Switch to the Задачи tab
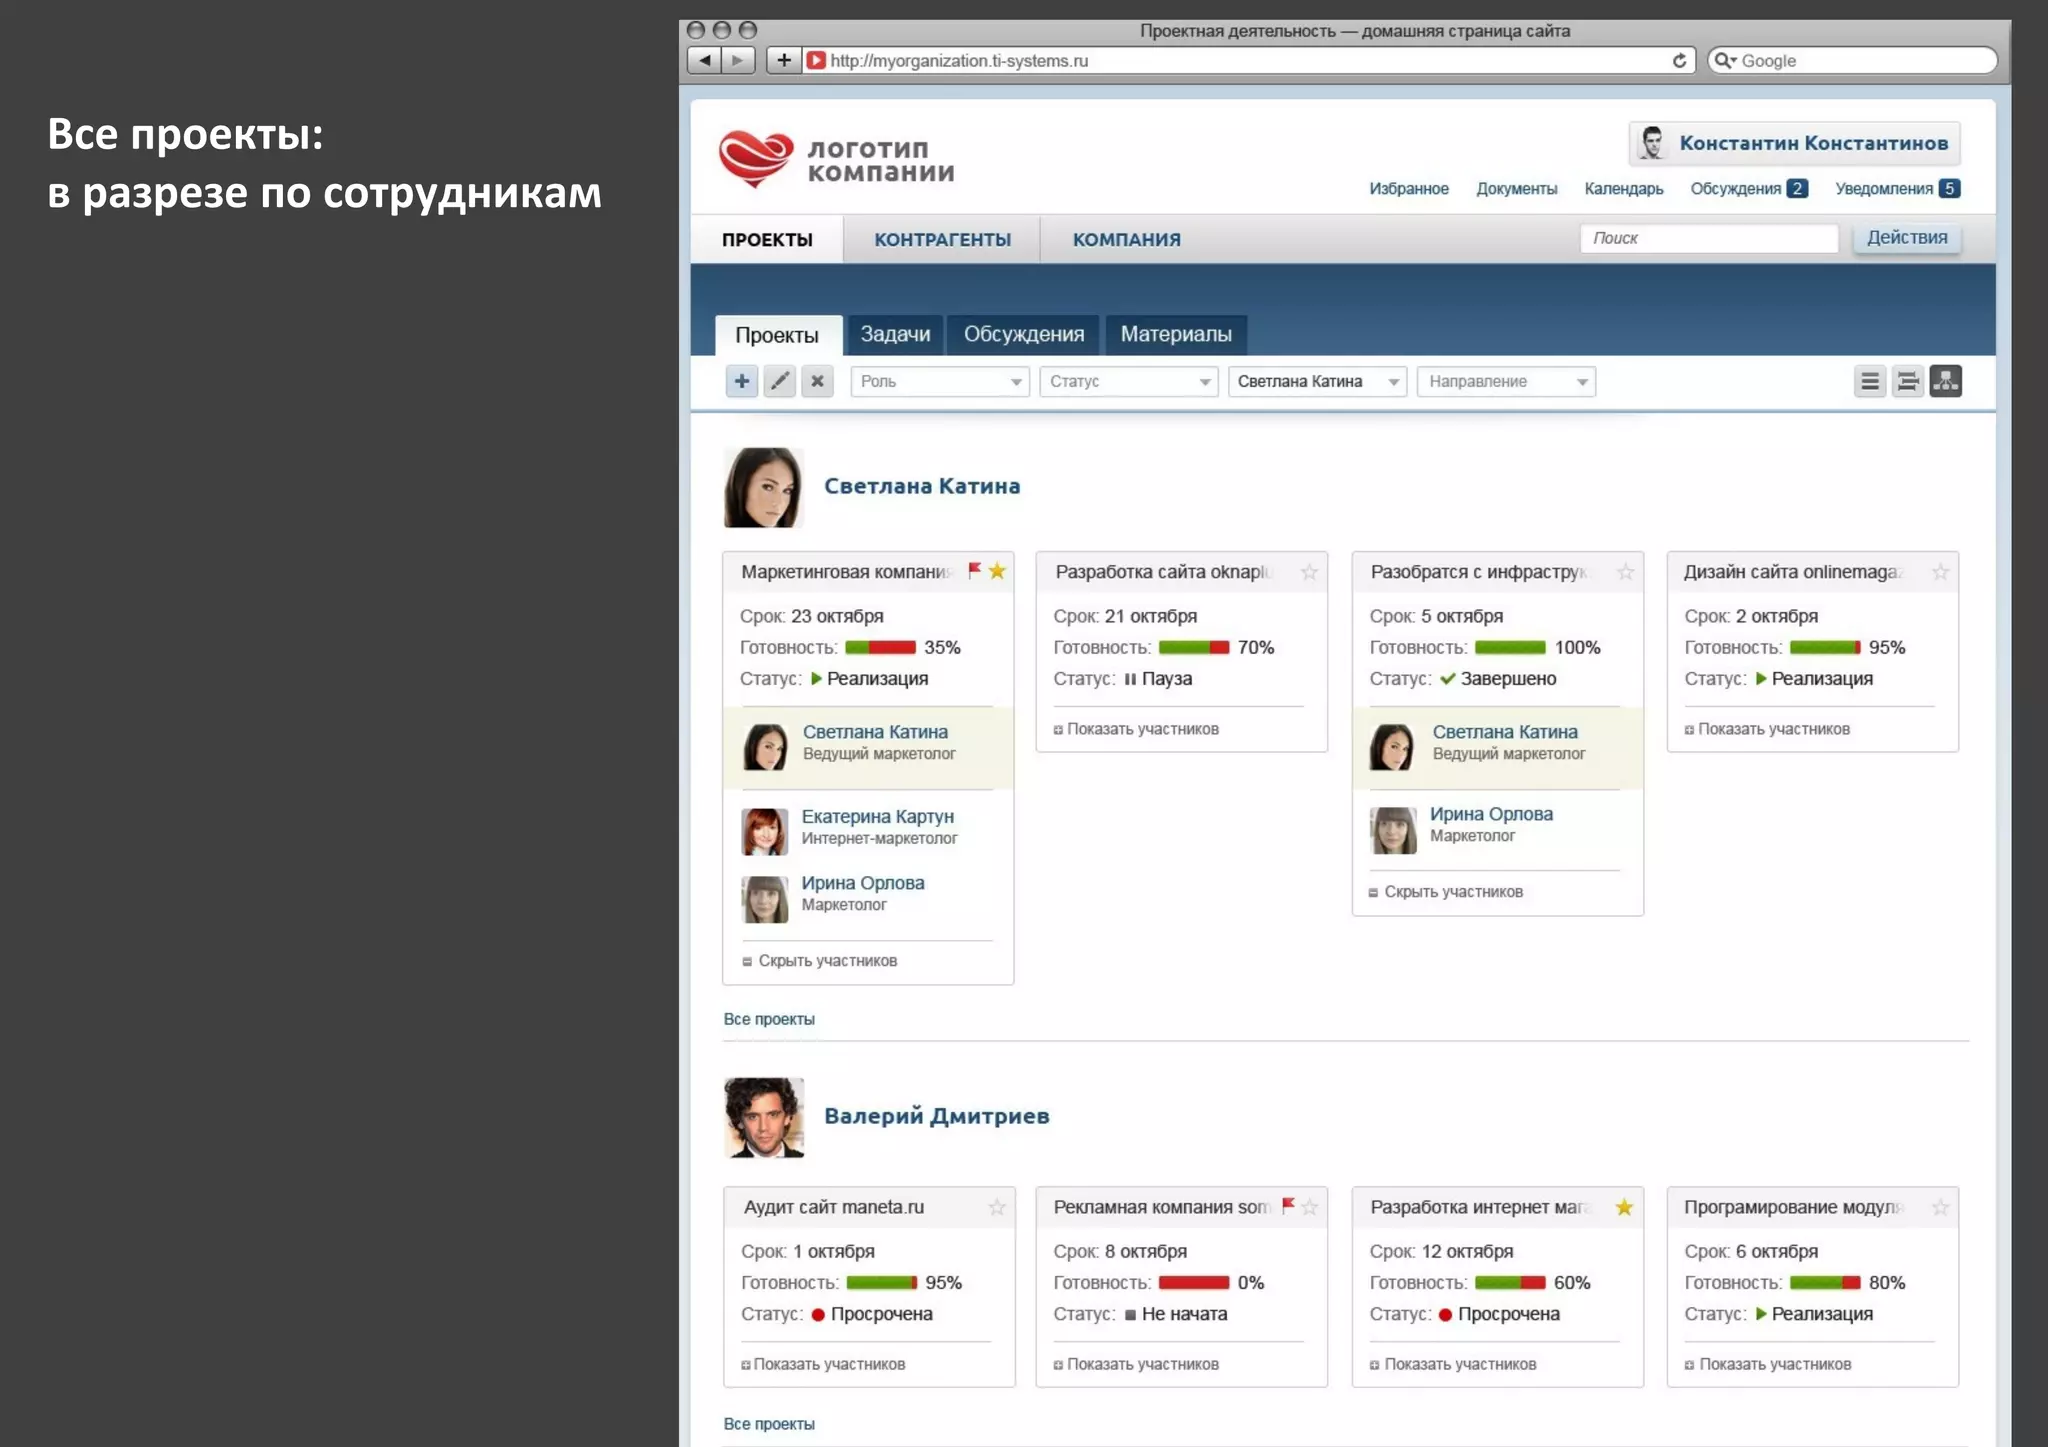 click(895, 334)
